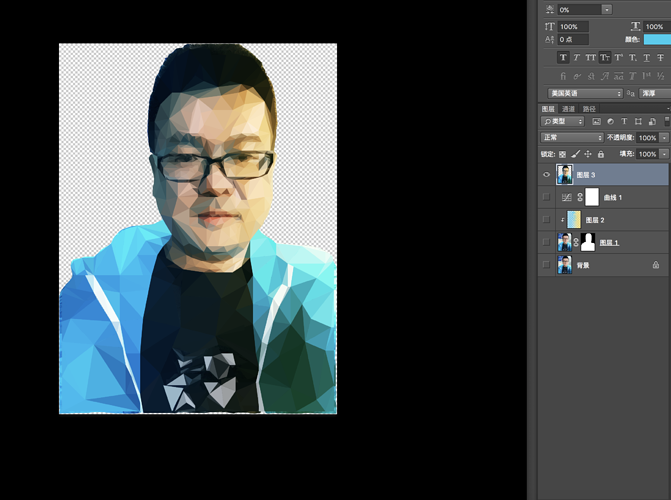Click the fractions (½) icon

point(661,76)
